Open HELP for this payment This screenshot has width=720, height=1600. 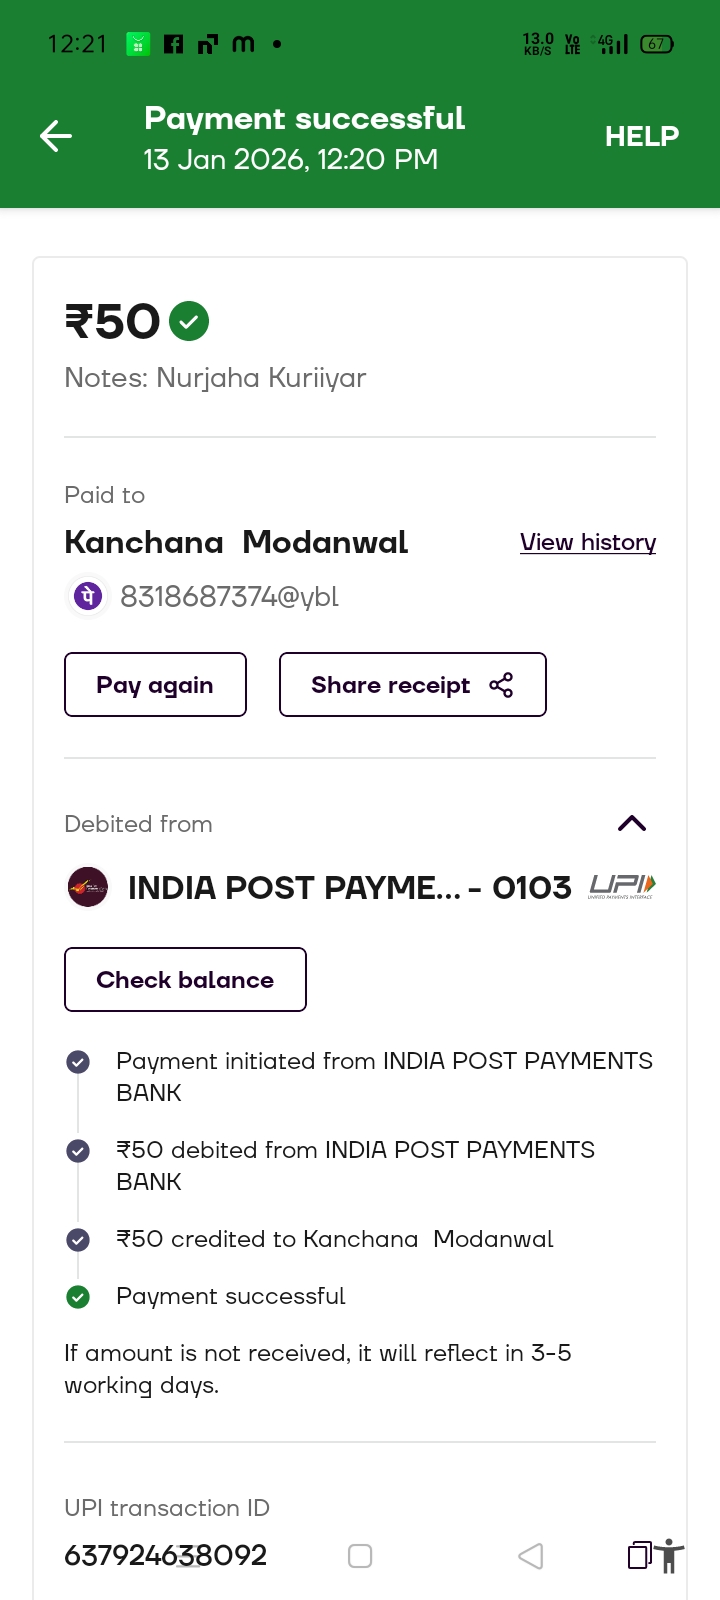pyautogui.click(x=641, y=136)
